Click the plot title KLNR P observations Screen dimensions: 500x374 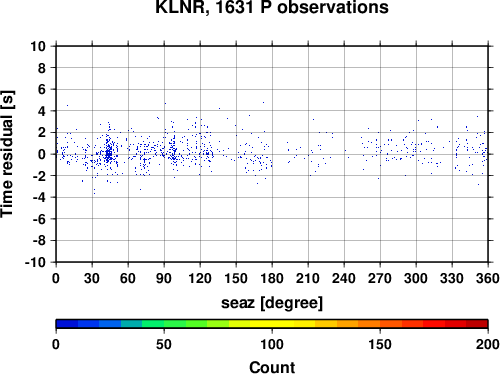pyautogui.click(x=272, y=7)
